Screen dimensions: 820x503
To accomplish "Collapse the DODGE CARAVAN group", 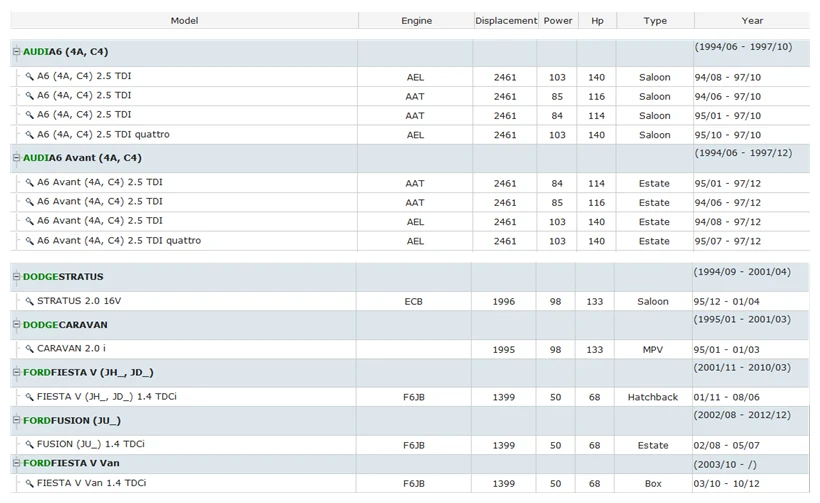I will pos(16,324).
